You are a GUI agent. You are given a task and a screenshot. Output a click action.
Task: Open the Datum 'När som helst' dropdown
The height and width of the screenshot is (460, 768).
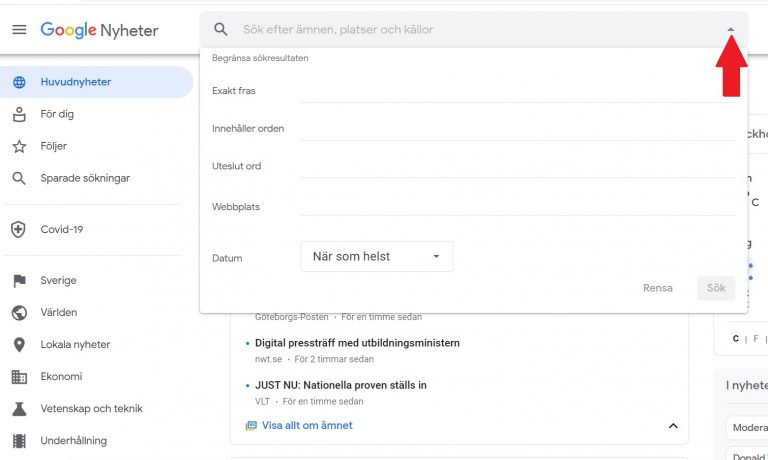(376, 256)
